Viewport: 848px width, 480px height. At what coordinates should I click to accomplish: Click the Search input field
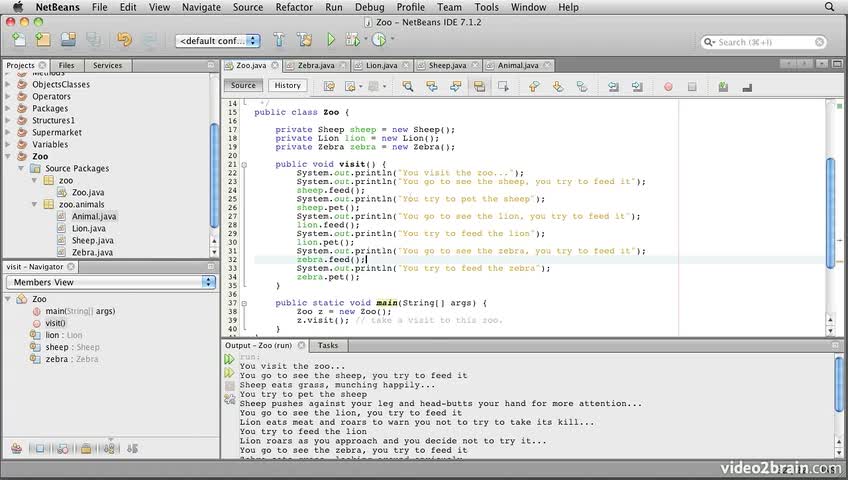coord(765,42)
